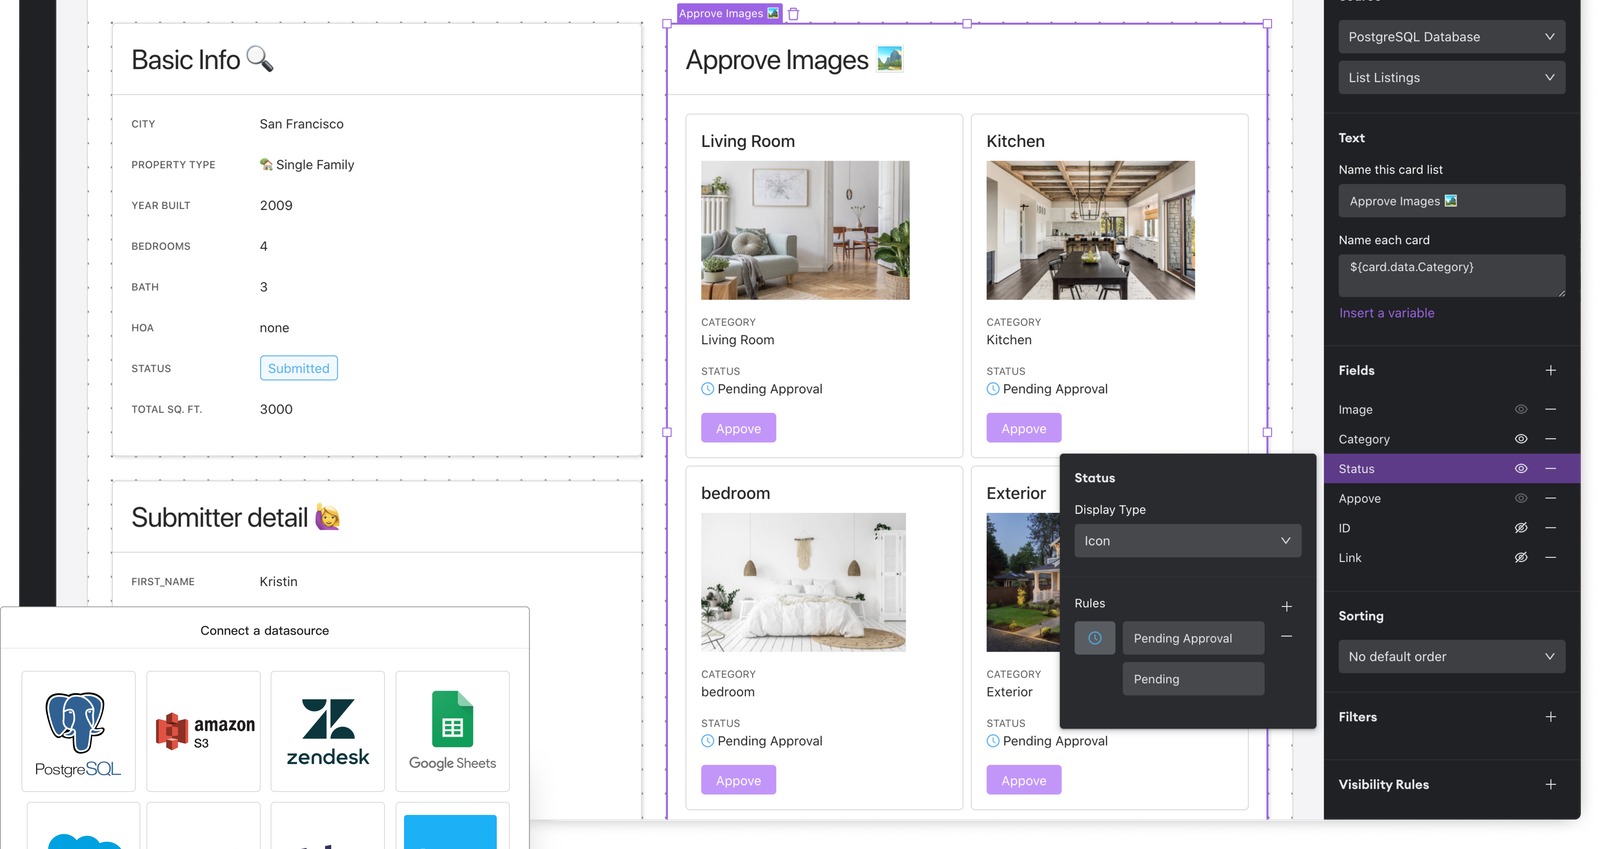Click the clock icon of the rule
Viewport: 1600px width, 849px height.
click(1095, 638)
